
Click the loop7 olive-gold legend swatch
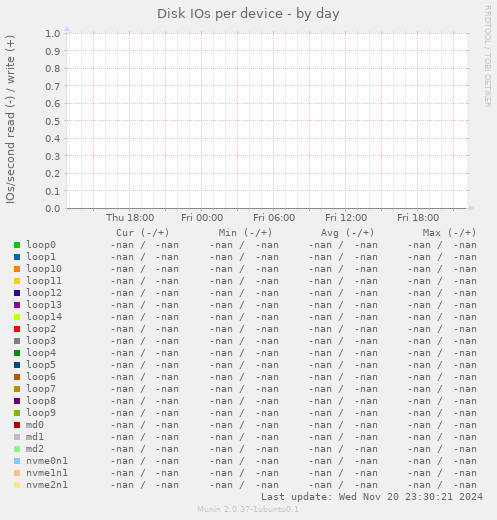click(x=17, y=389)
